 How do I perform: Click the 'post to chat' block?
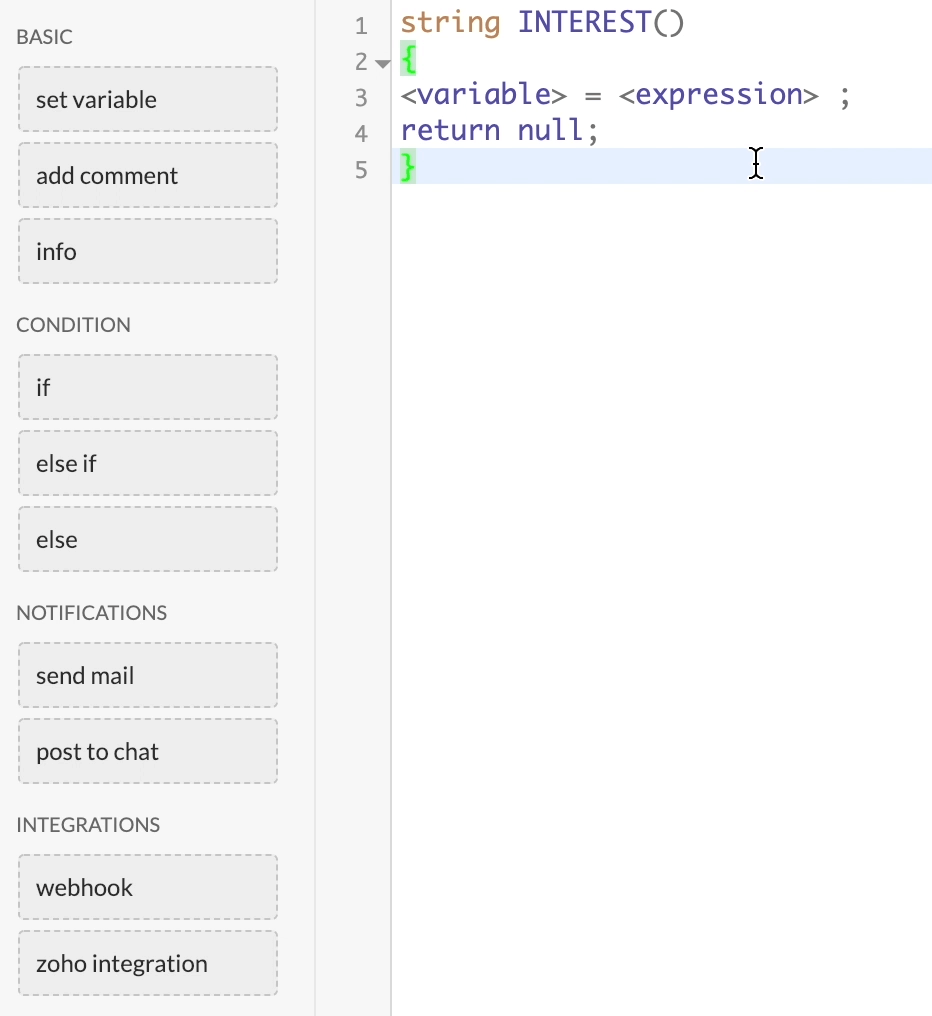[147, 752]
